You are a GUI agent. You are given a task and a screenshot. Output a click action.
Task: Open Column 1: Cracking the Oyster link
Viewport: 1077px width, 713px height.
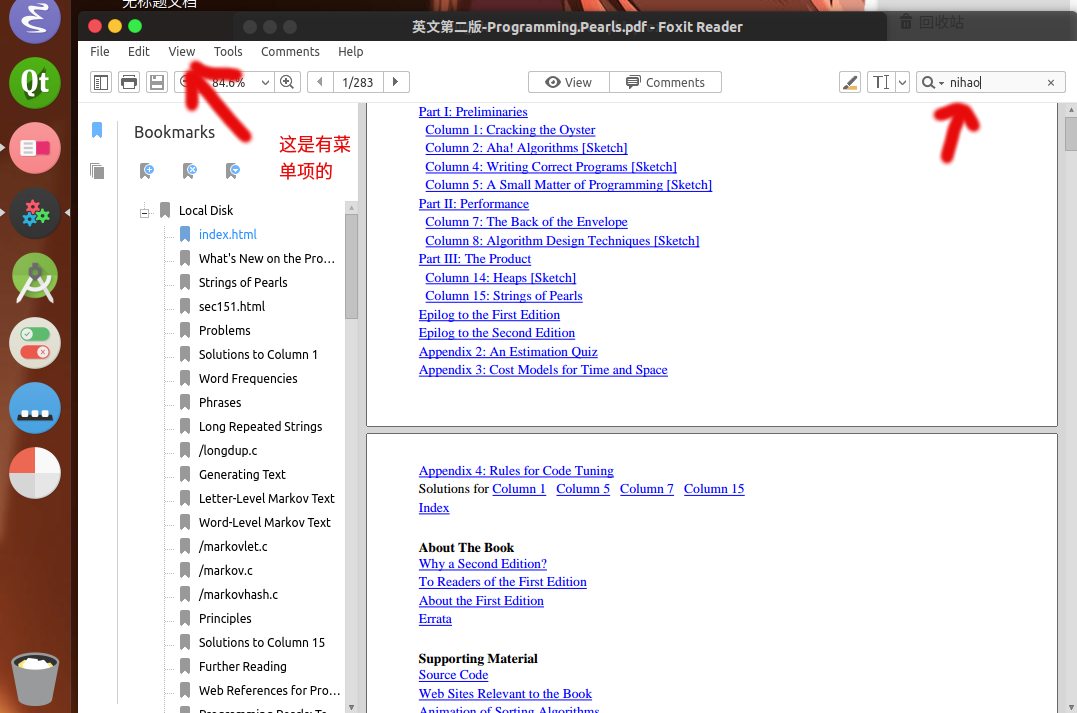tap(510, 130)
